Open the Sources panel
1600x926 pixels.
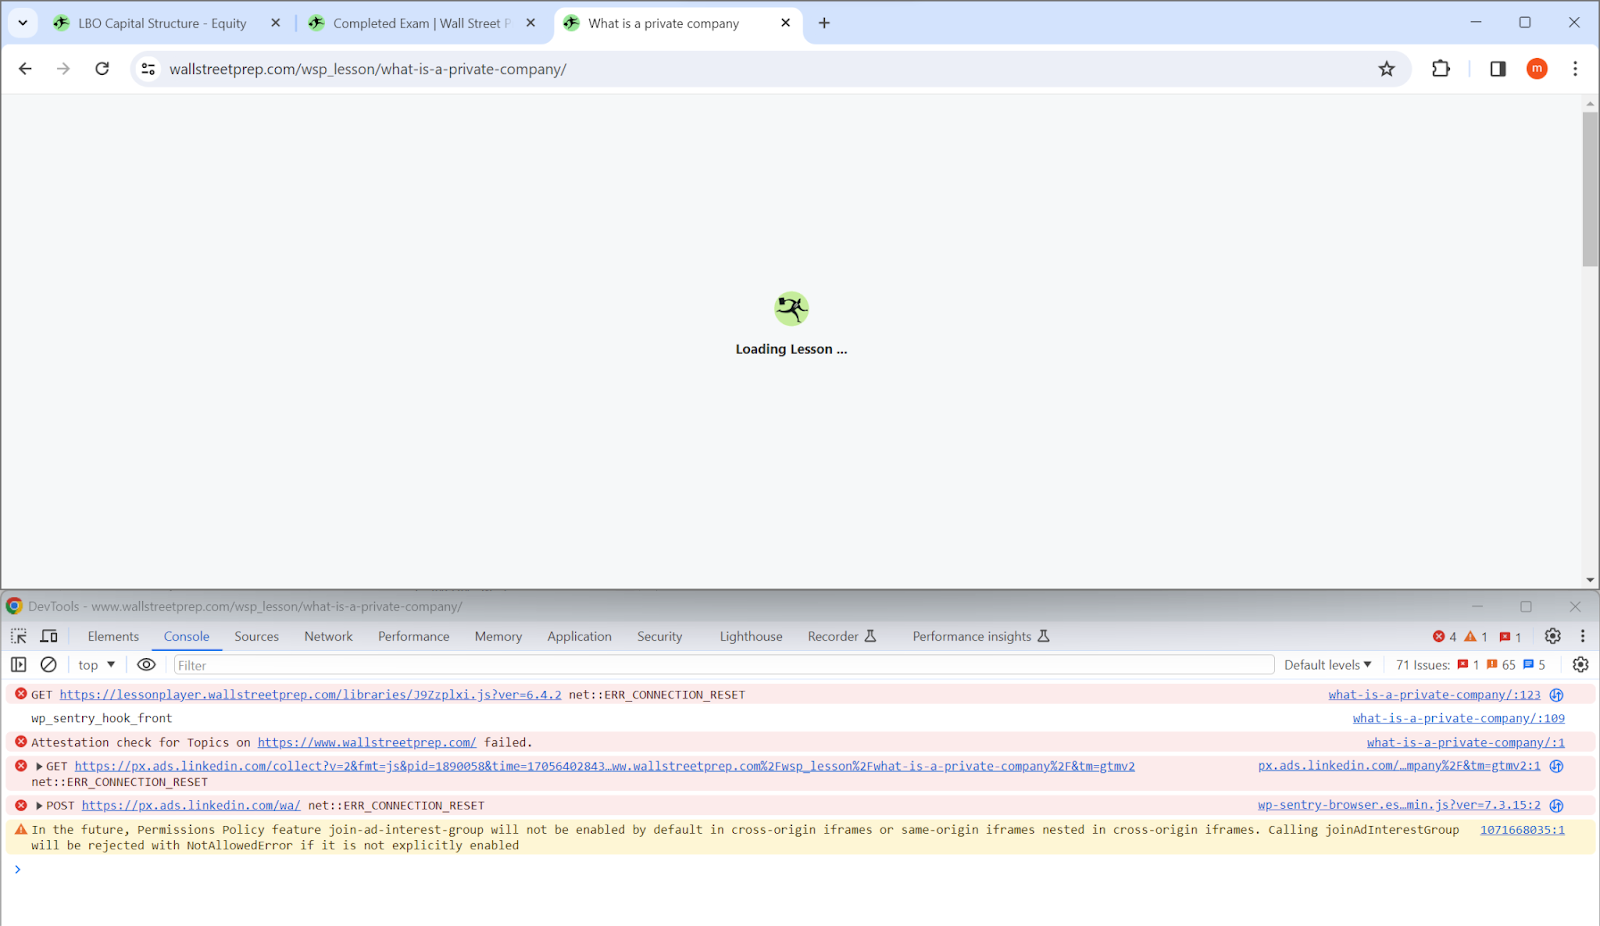point(257,636)
